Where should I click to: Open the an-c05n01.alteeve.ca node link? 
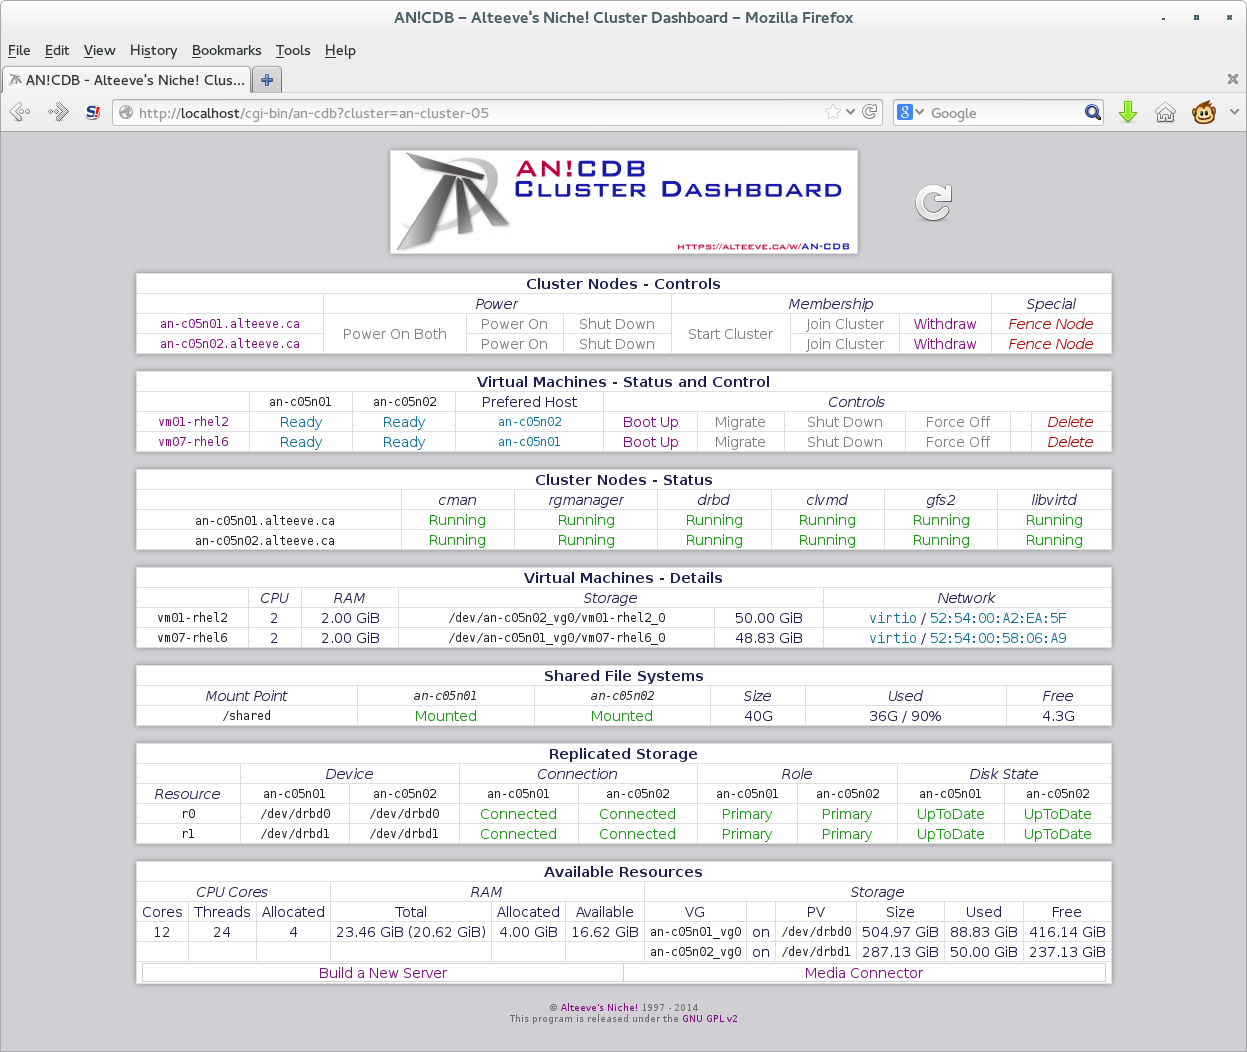[x=230, y=324]
